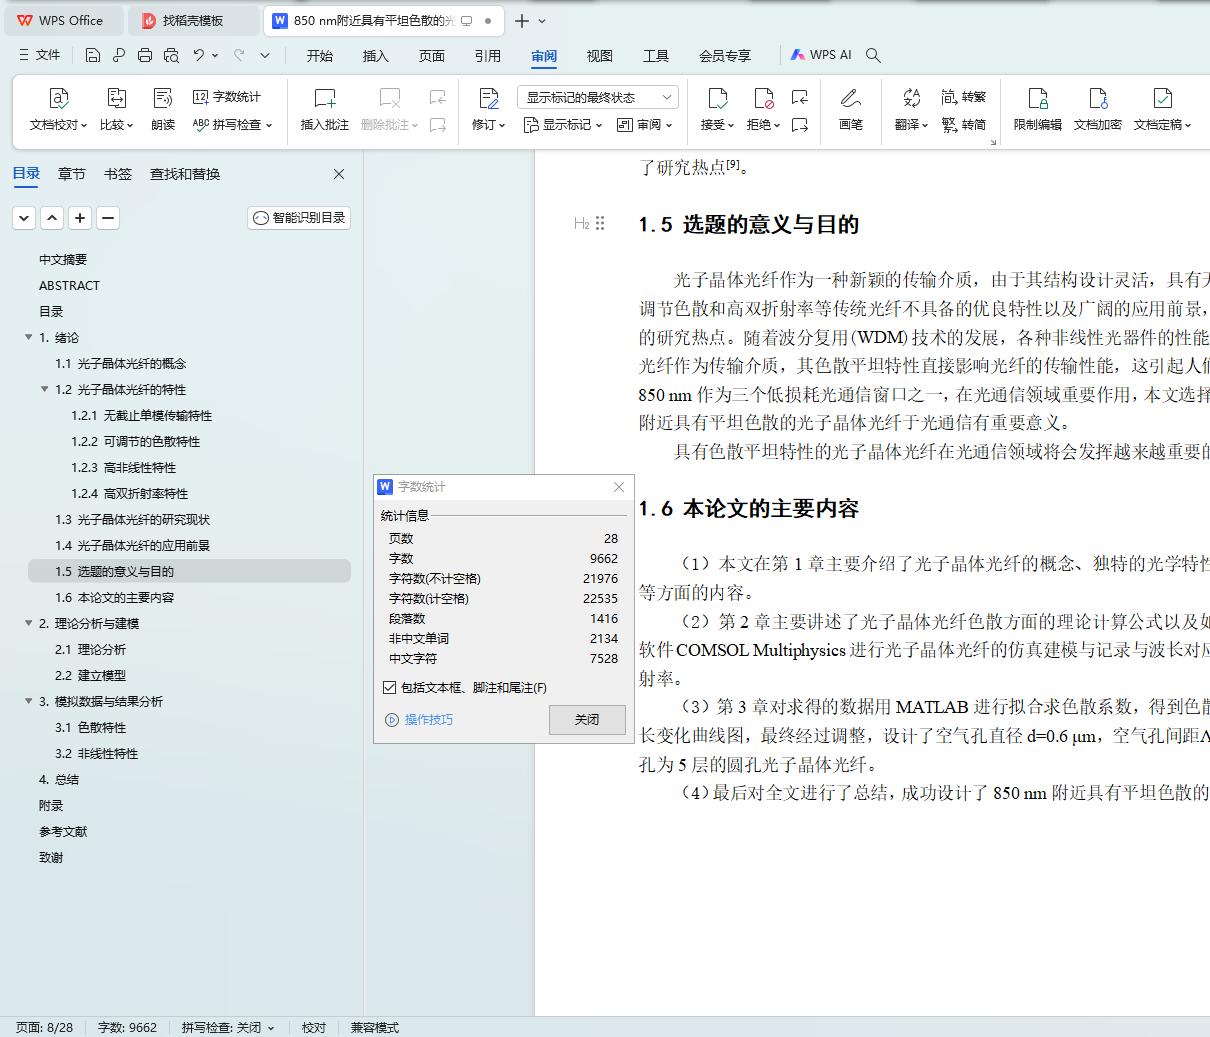
Task: Switch to the 书签 sidebar tab
Action: coord(118,174)
